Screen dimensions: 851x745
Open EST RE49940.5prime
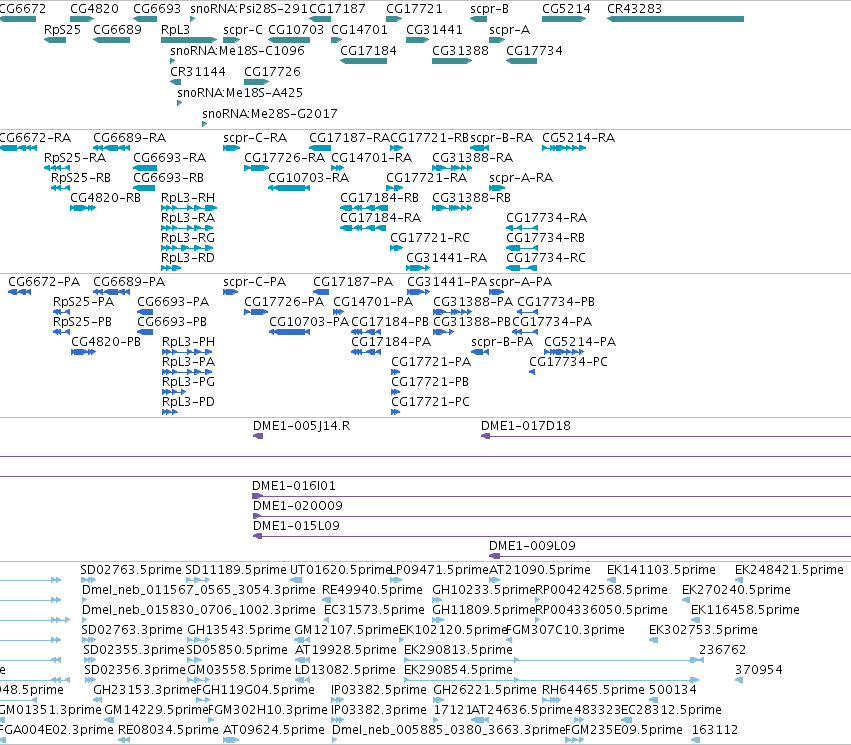[x=372, y=590]
